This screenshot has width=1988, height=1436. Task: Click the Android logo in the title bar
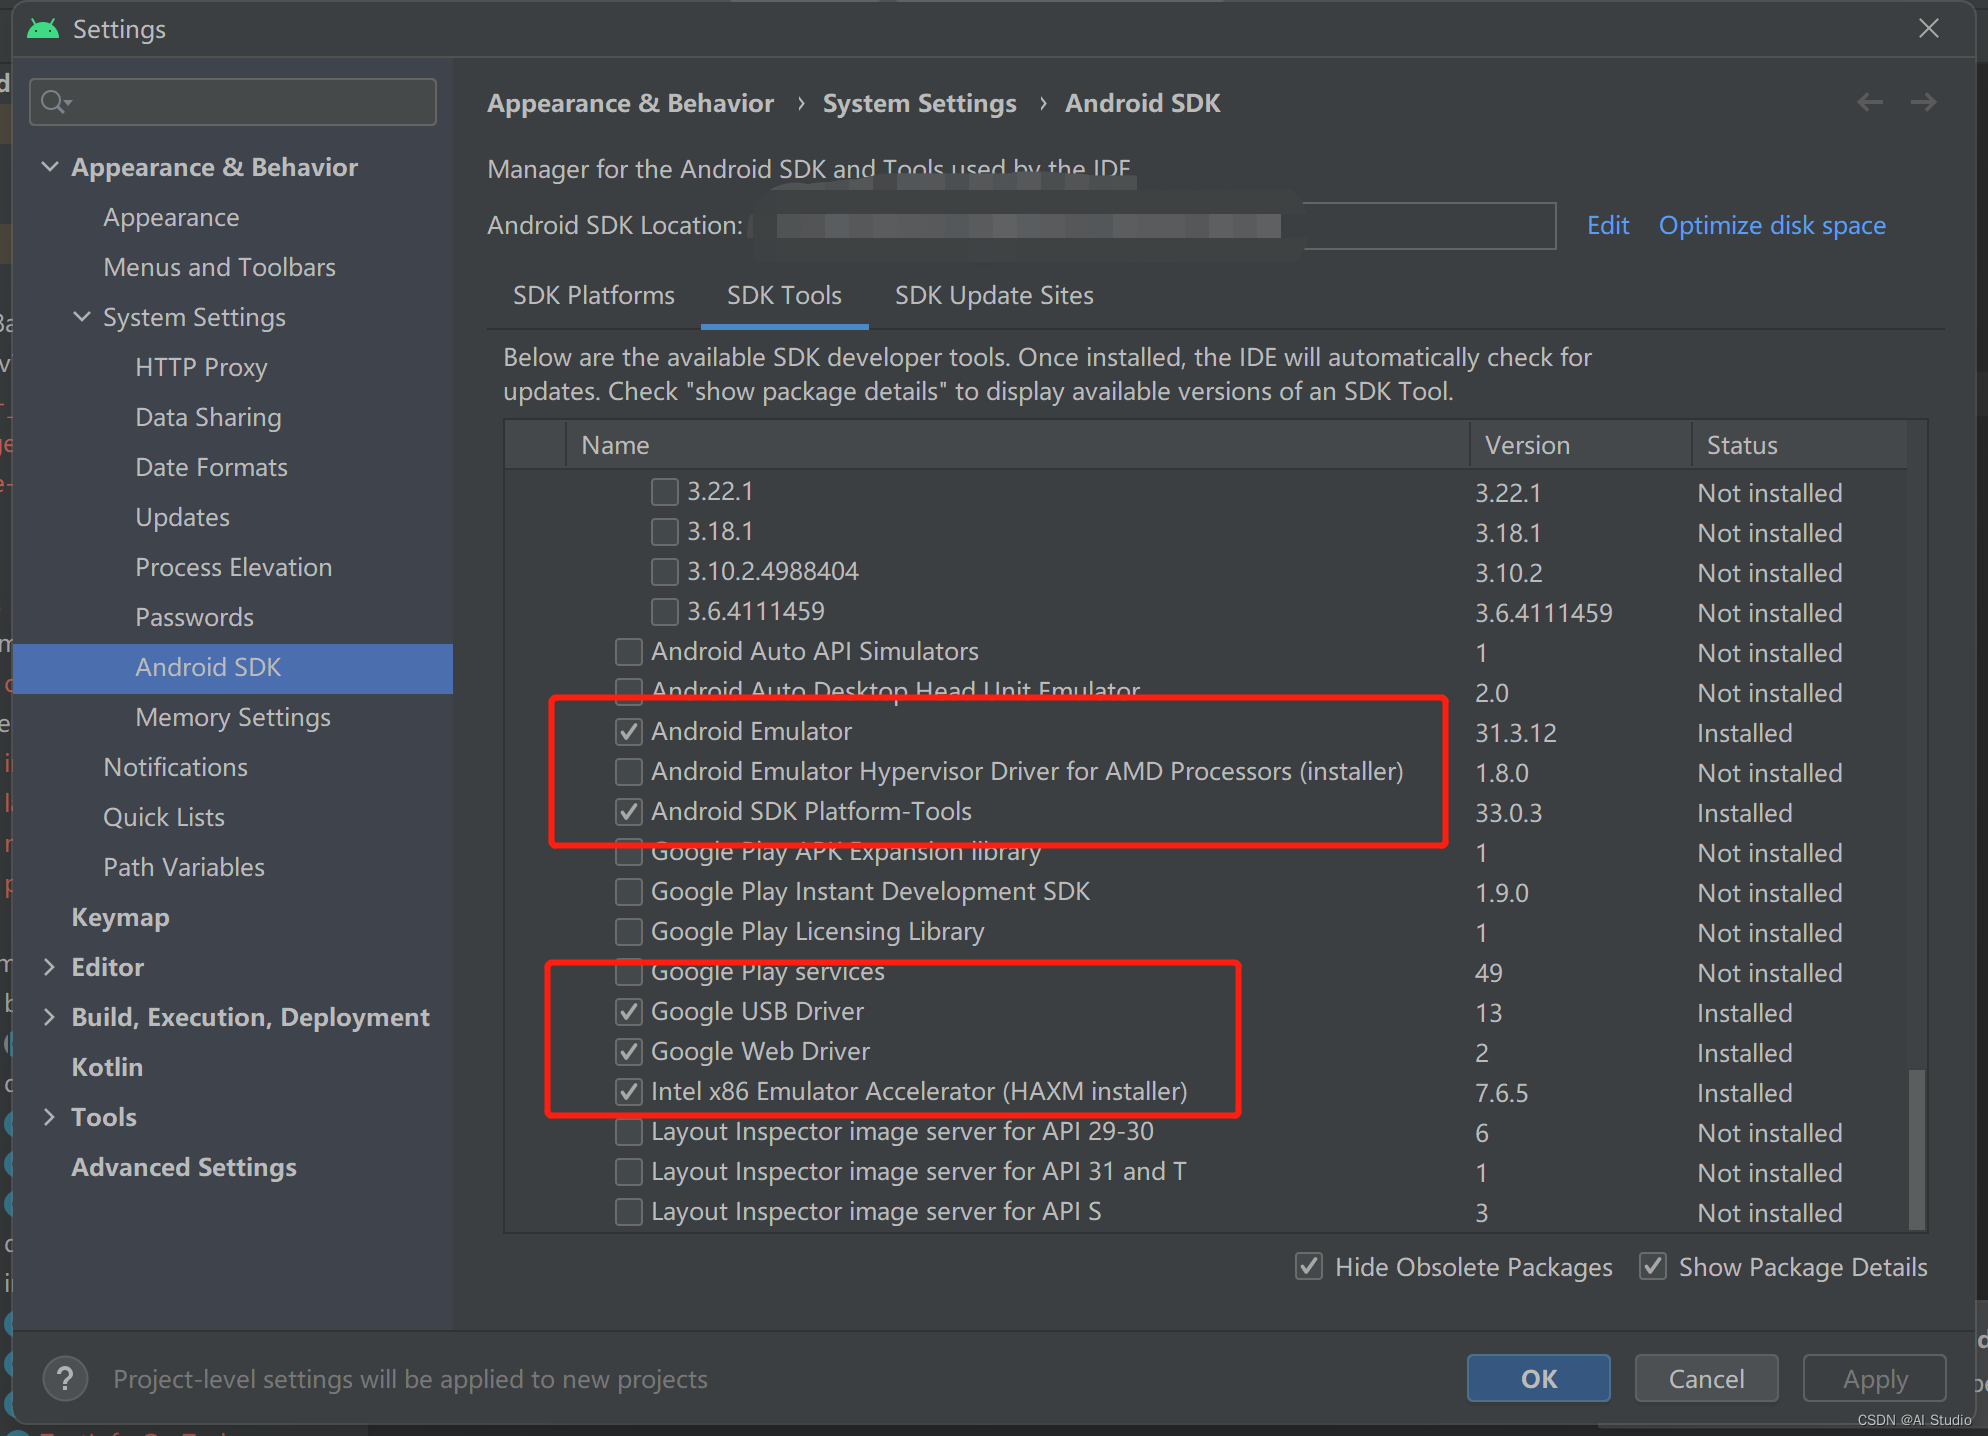[x=42, y=28]
